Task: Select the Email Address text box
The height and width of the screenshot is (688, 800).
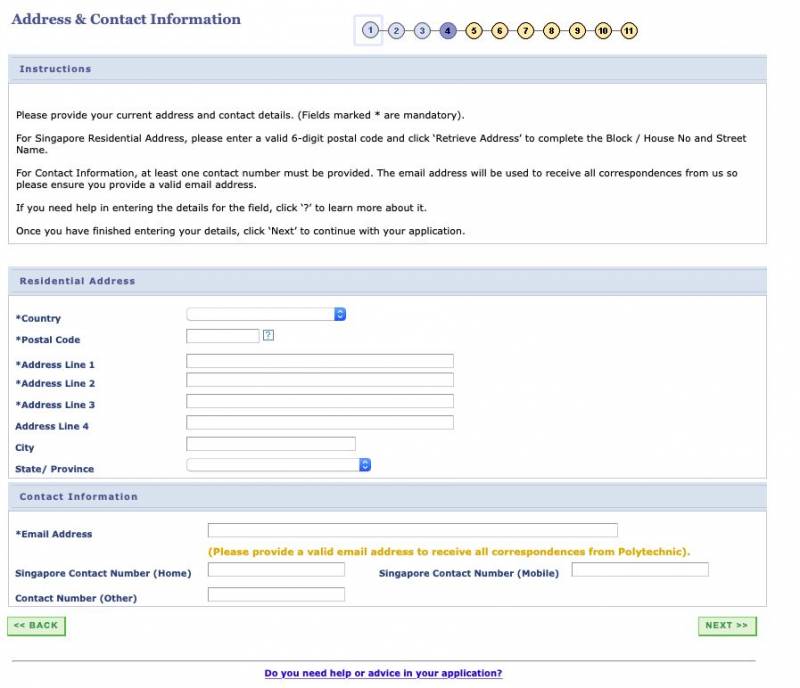Action: (412, 530)
